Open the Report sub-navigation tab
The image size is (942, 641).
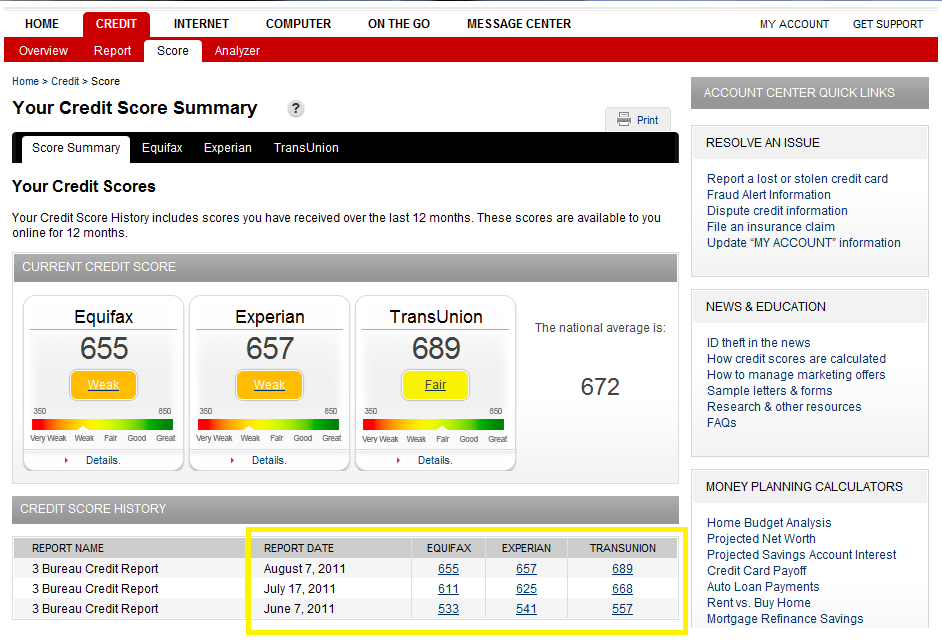point(113,51)
